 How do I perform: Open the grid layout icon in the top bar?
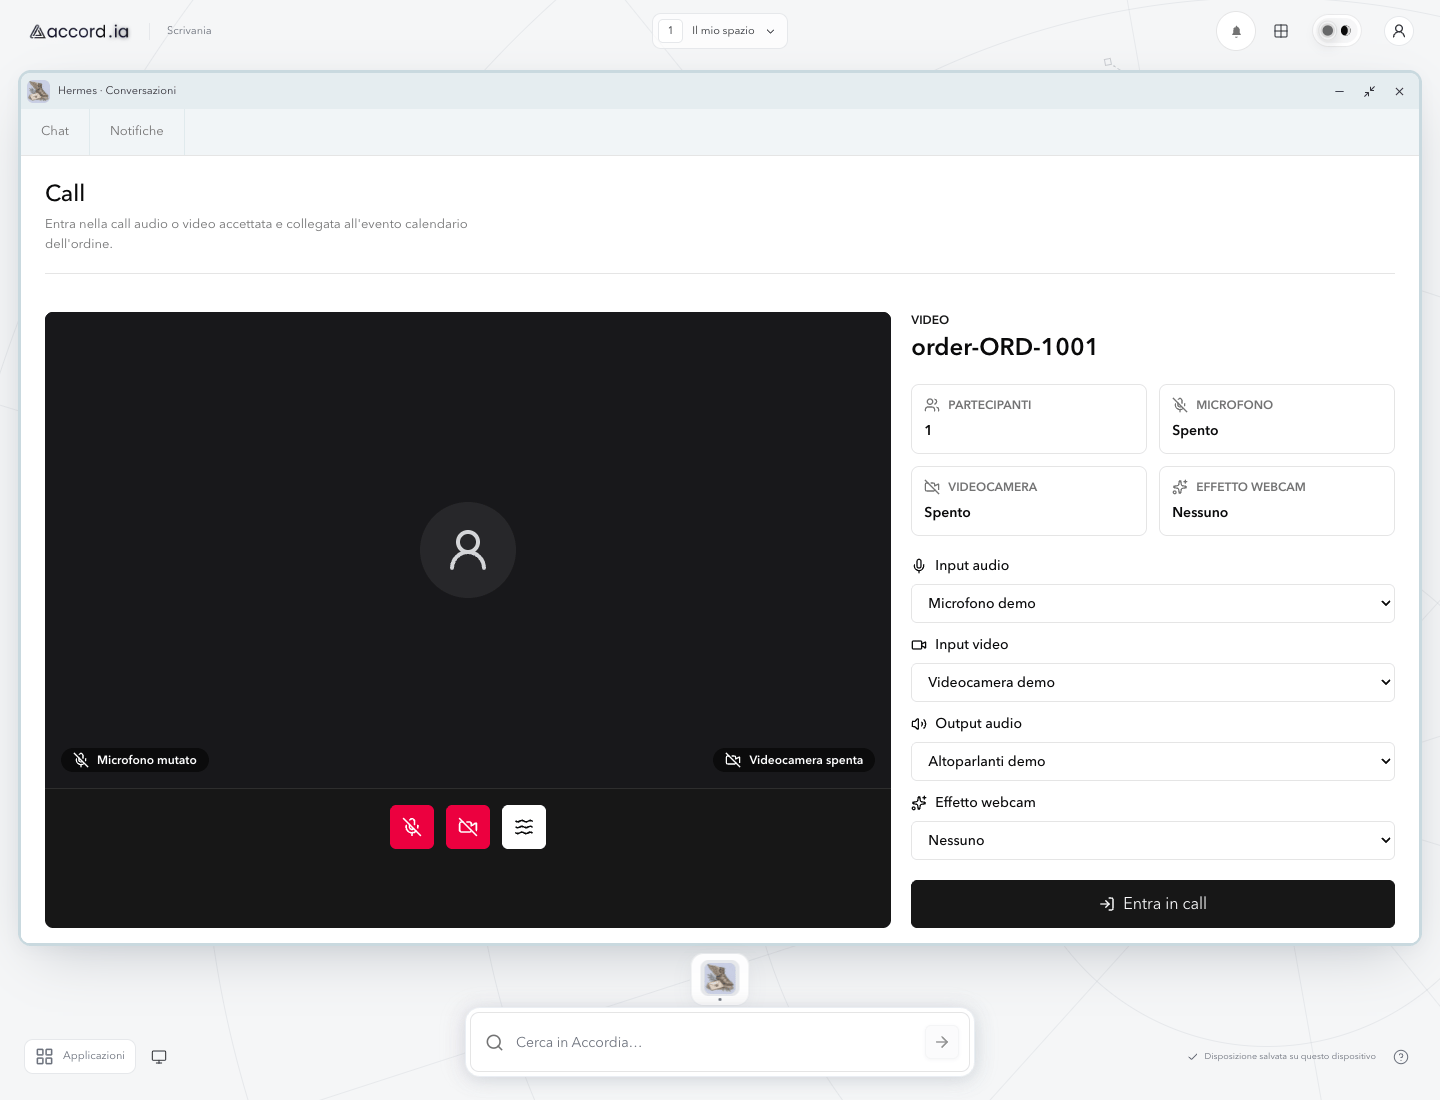[1281, 31]
